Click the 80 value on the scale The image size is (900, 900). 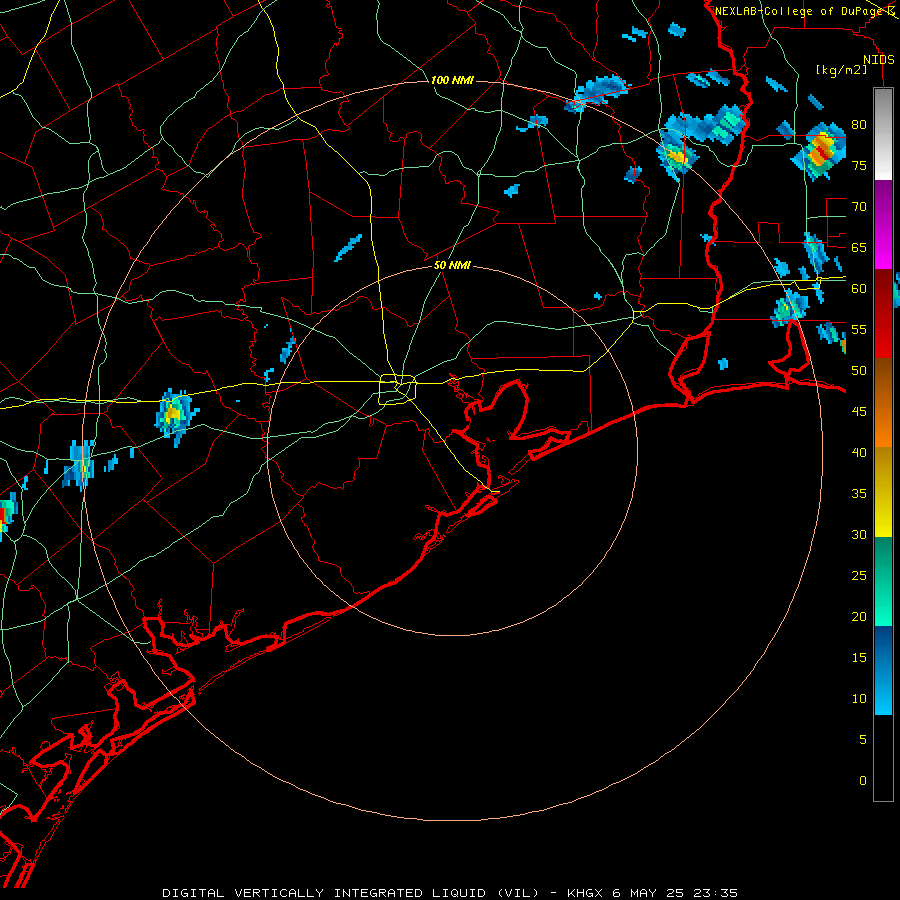point(859,125)
